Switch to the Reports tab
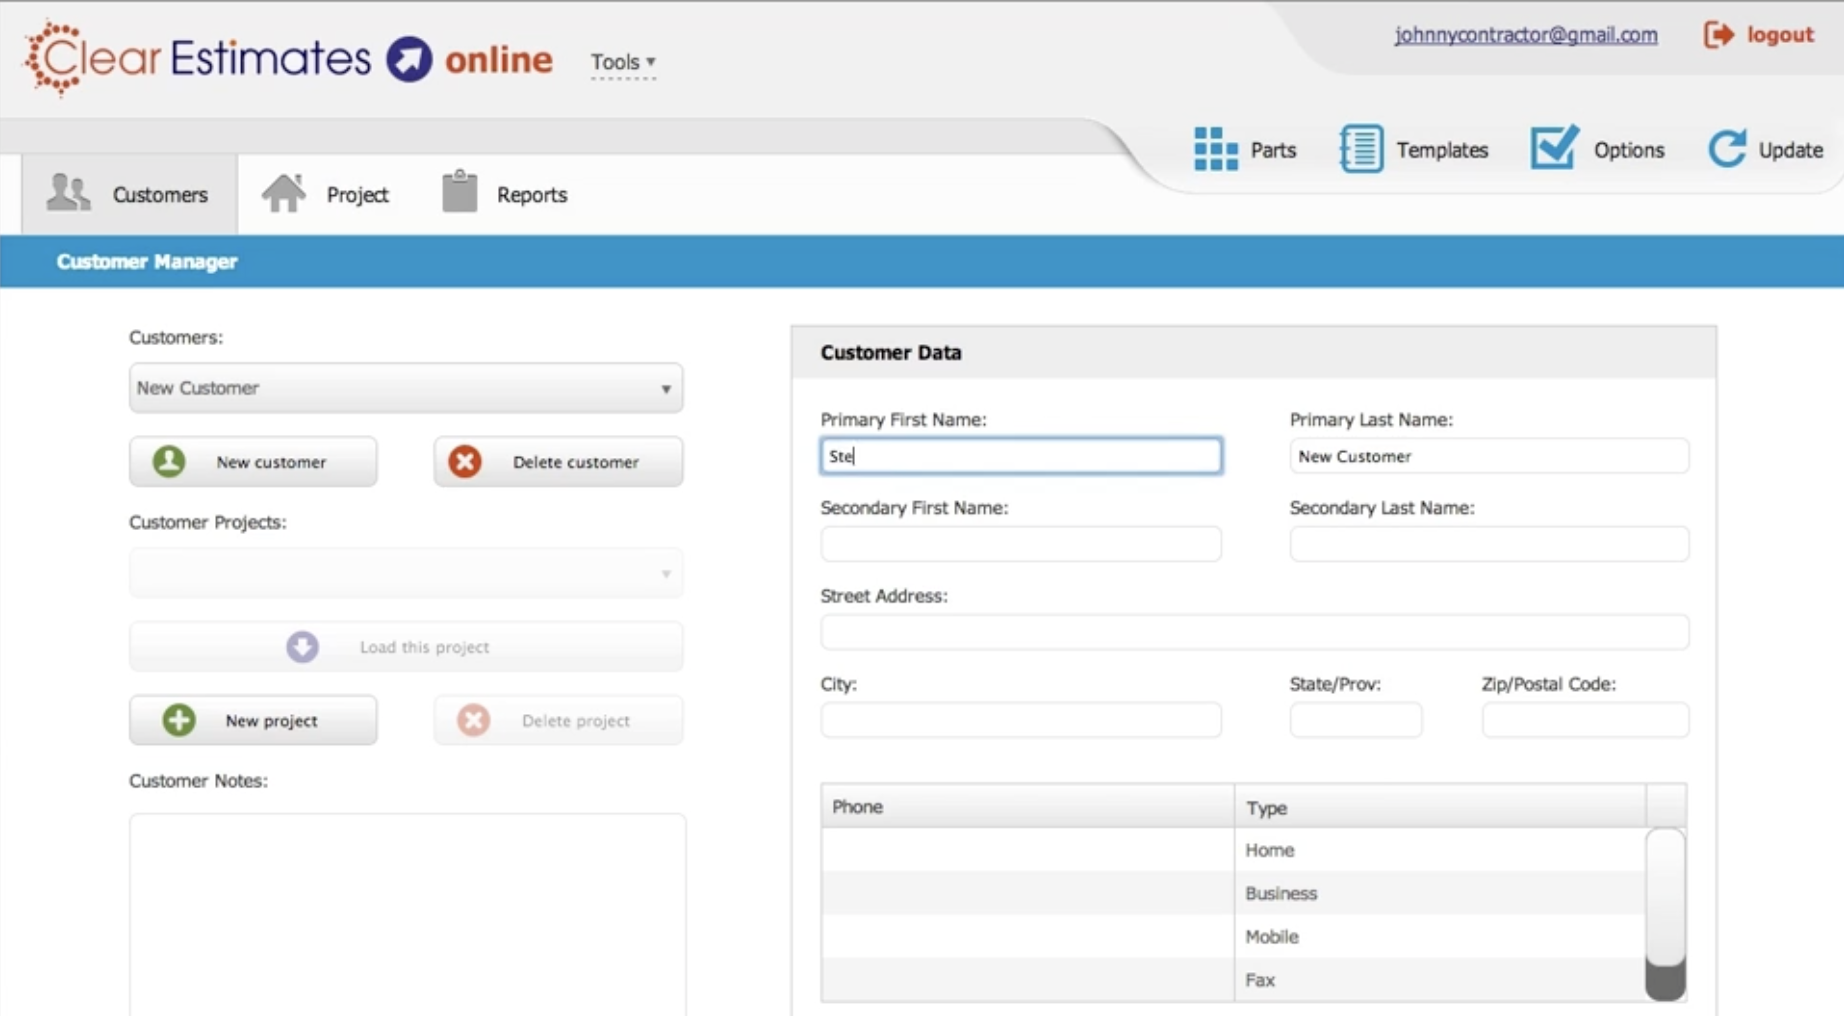1844x1016 pixels. click(x=505, y=194)
